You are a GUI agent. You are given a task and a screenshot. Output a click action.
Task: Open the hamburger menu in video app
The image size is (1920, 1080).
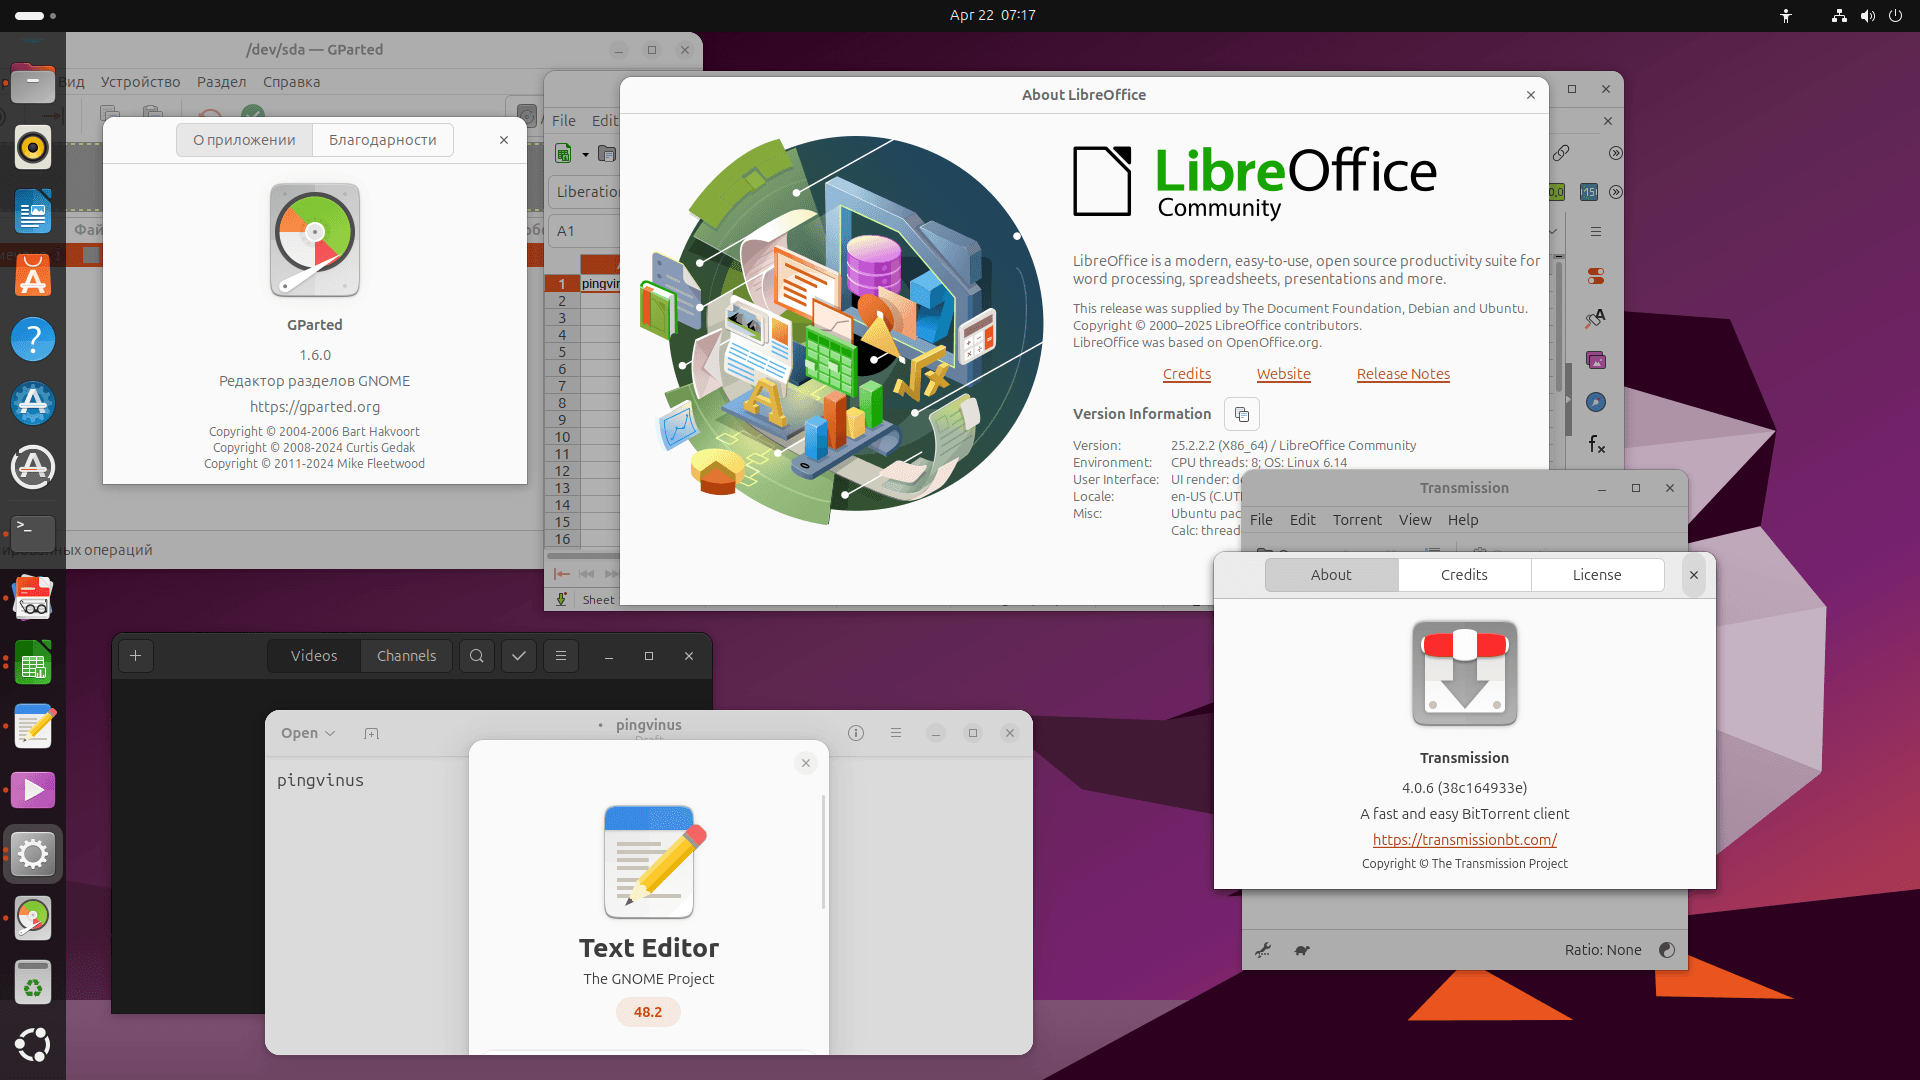point(561,656)
